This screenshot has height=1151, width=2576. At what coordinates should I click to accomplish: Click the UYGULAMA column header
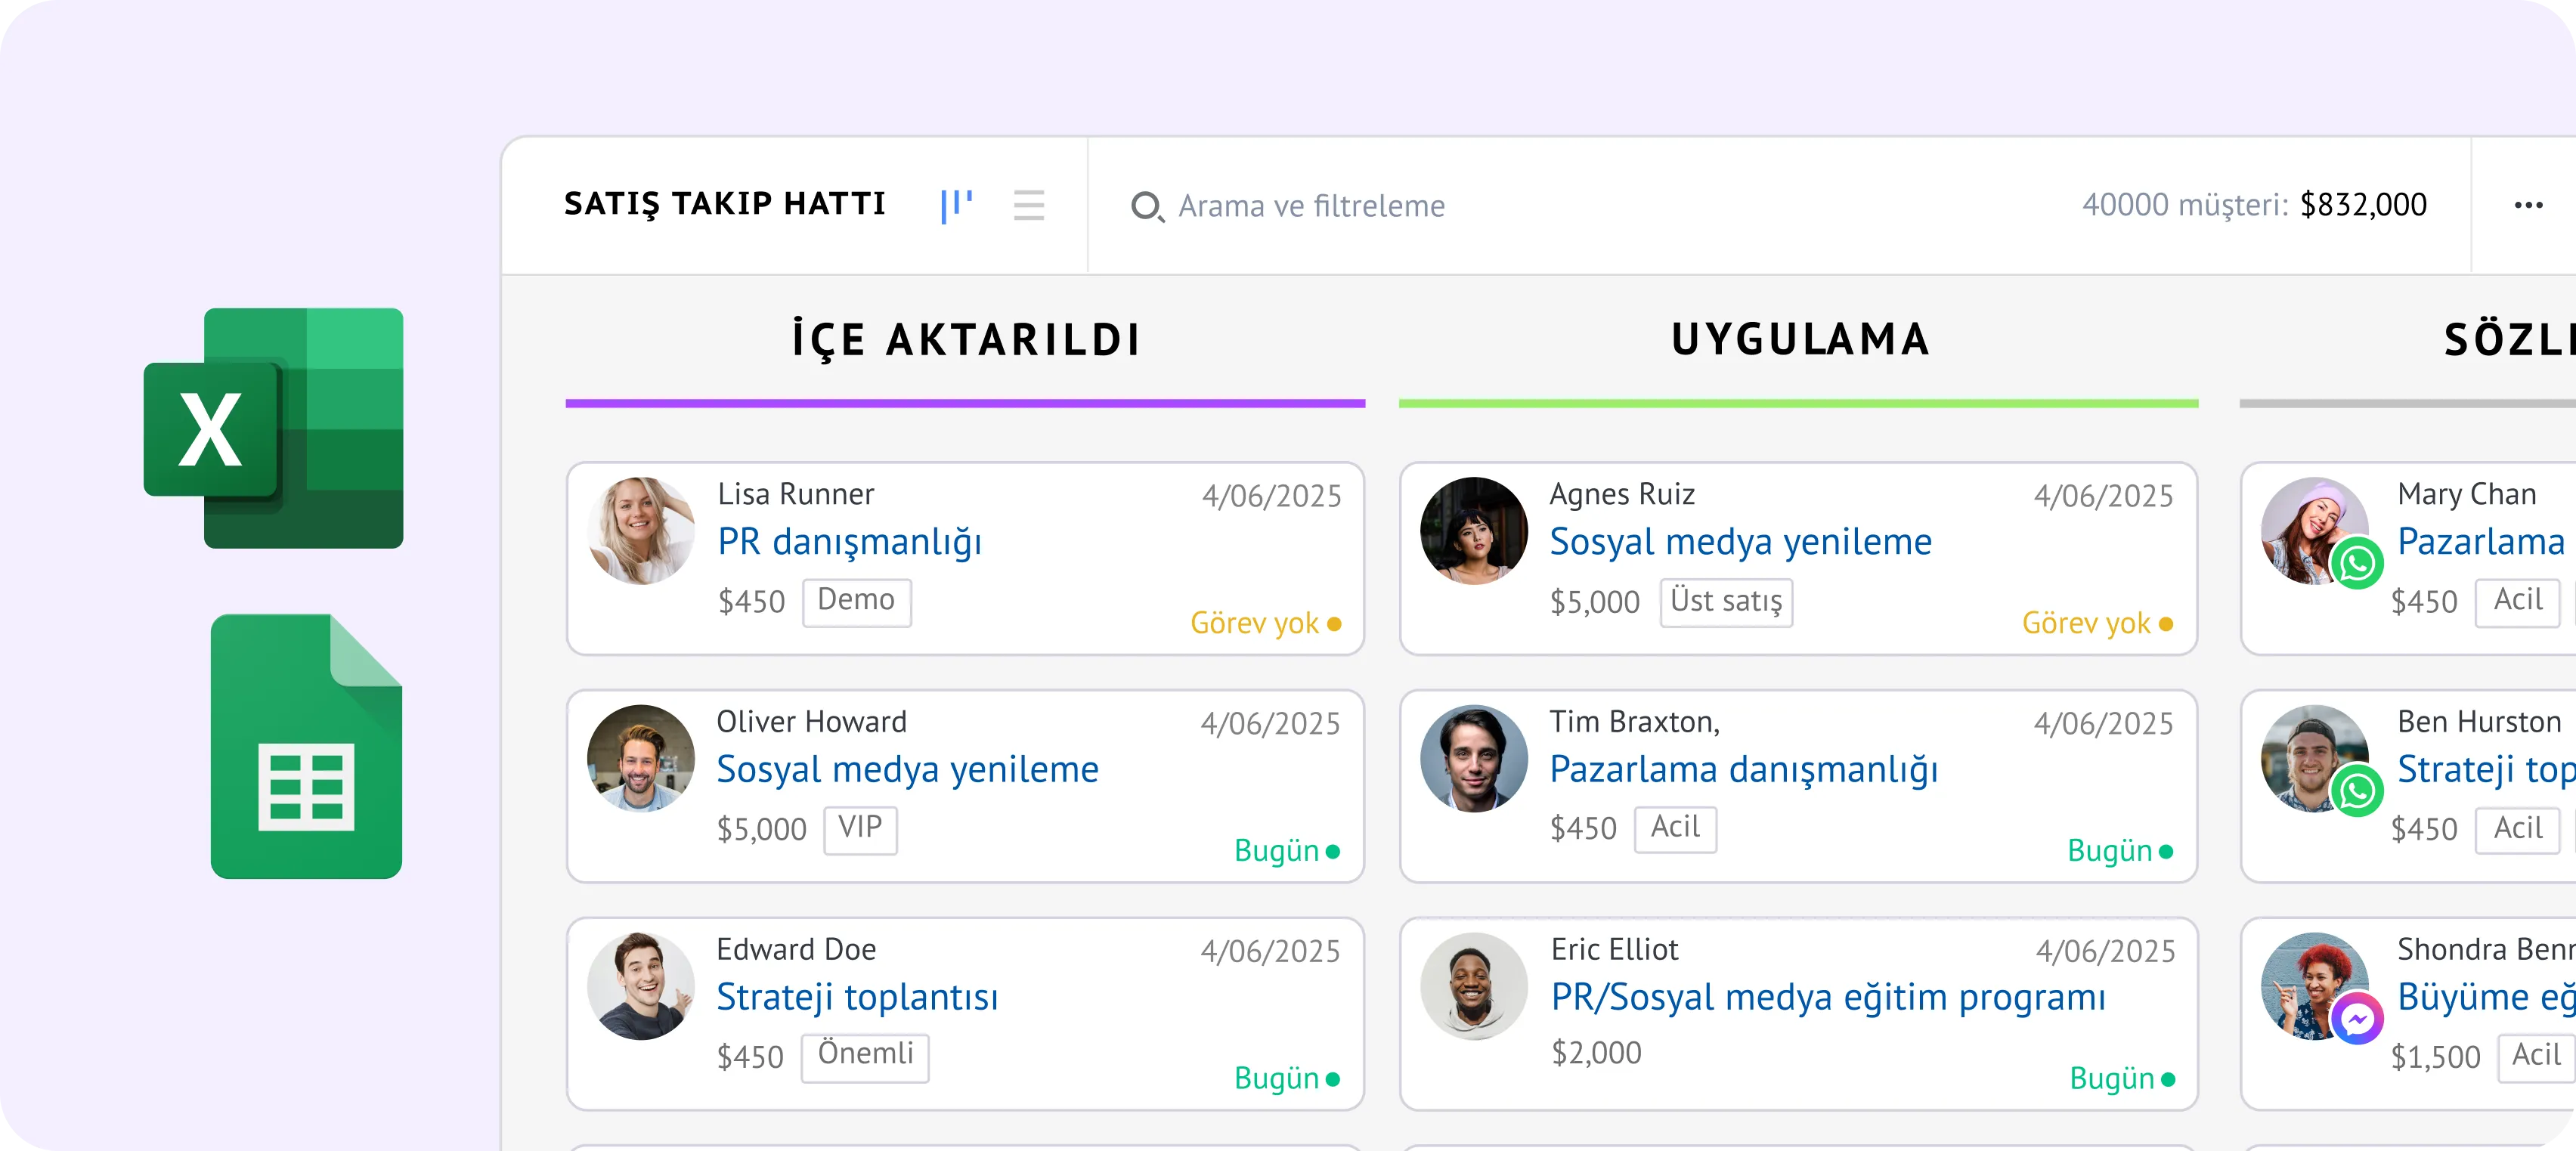[1799, 339]
